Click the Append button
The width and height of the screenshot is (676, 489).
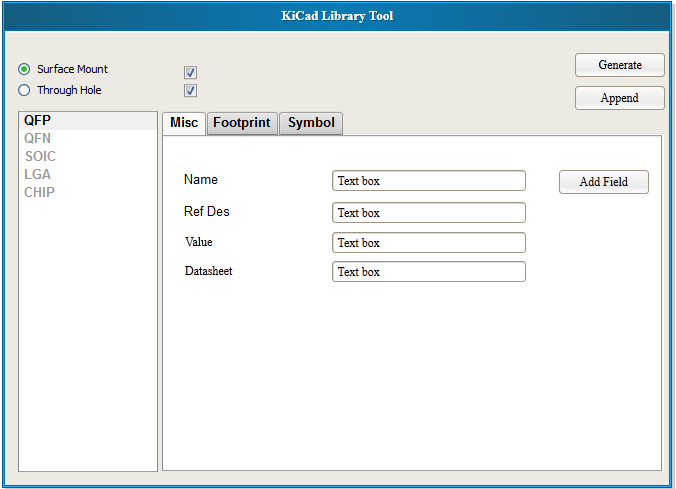coord(620,98)
